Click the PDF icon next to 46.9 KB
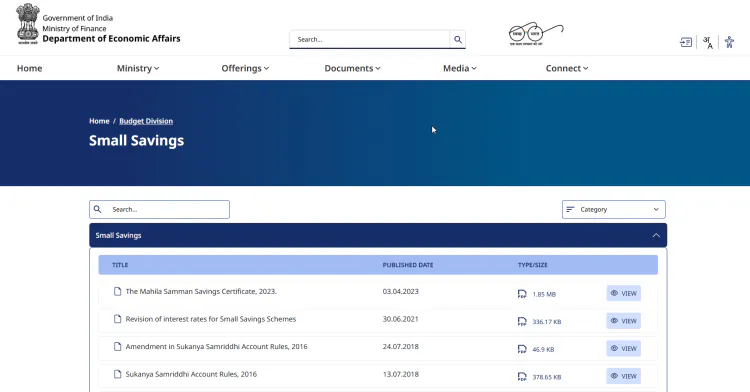This screenshot has width=750, height=392. pos(522,349)
